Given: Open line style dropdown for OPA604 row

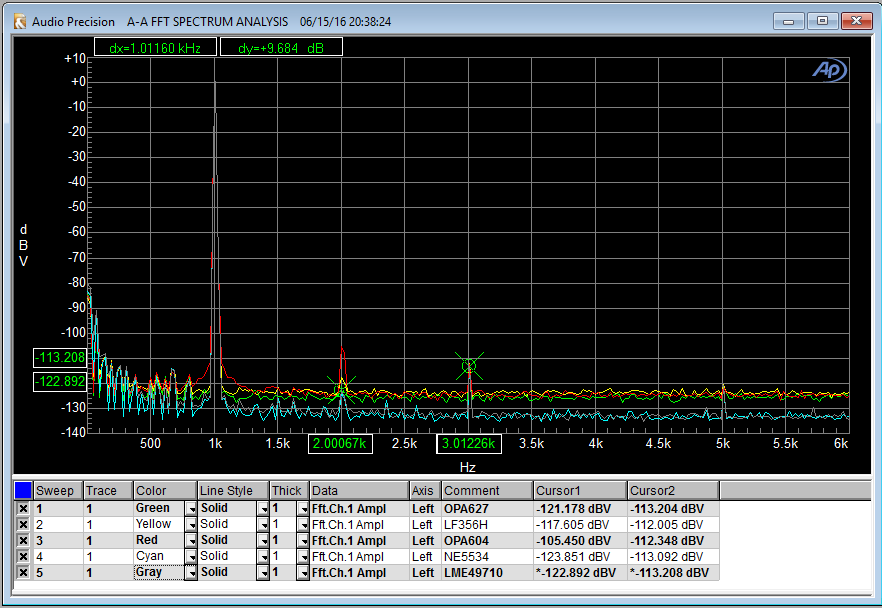Looking at the screenshot, I should 263,541.
